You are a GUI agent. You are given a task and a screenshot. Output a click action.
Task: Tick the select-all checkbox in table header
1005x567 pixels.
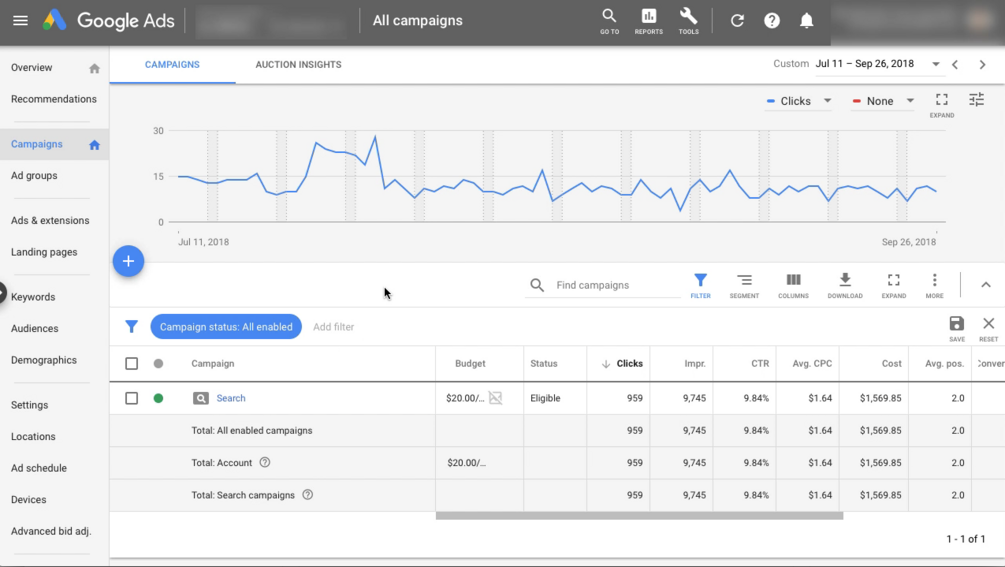tap(131, 363)
